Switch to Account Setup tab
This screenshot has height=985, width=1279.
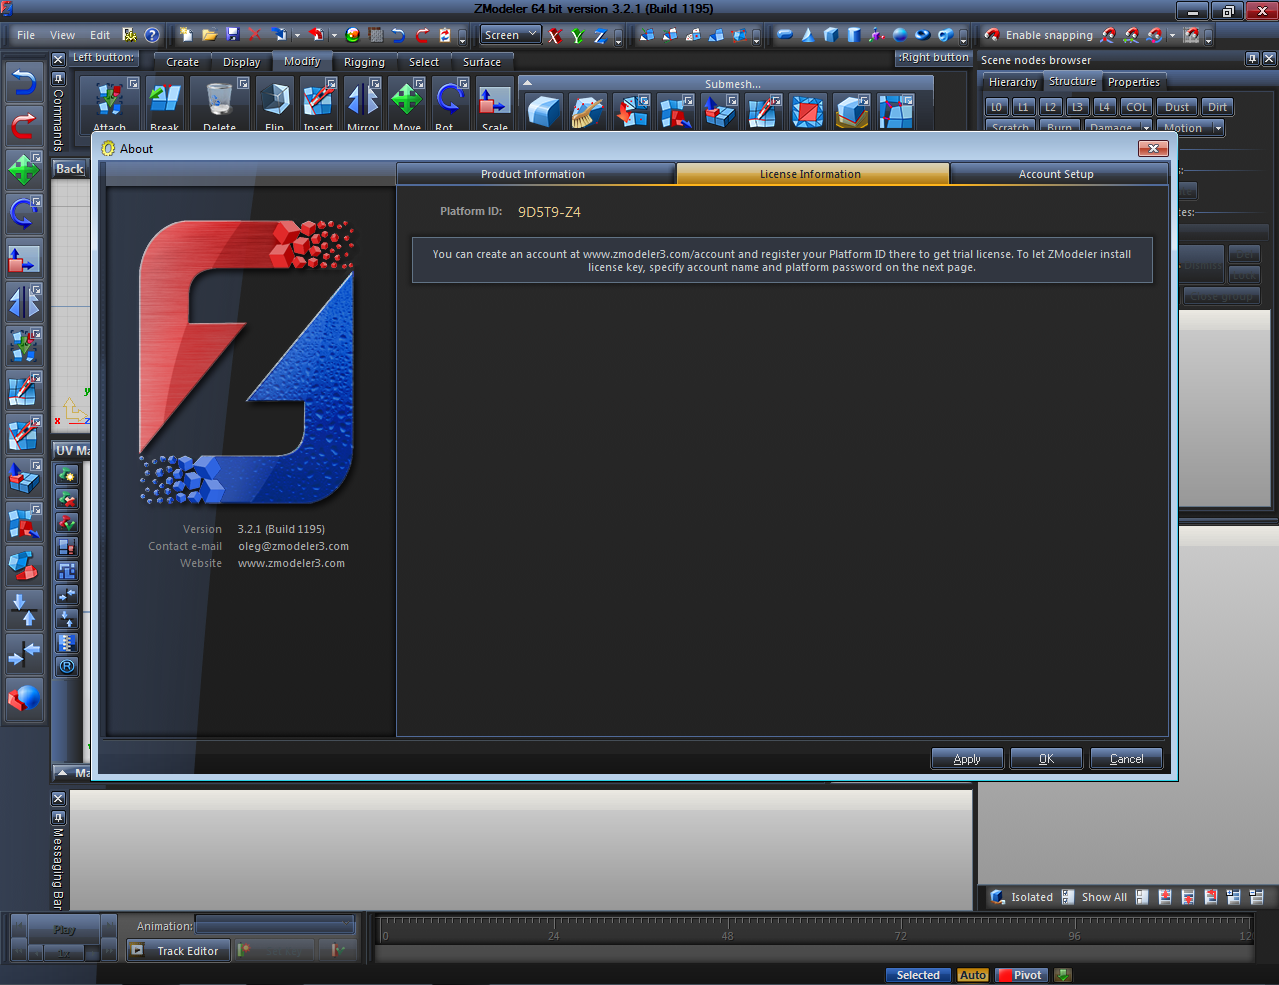pyautogui.click(x=1056, y=174)
